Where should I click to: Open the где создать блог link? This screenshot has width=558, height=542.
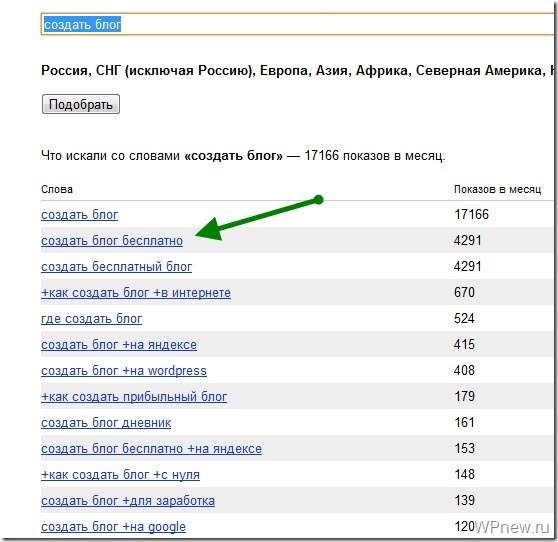click(x=91, y=319)
